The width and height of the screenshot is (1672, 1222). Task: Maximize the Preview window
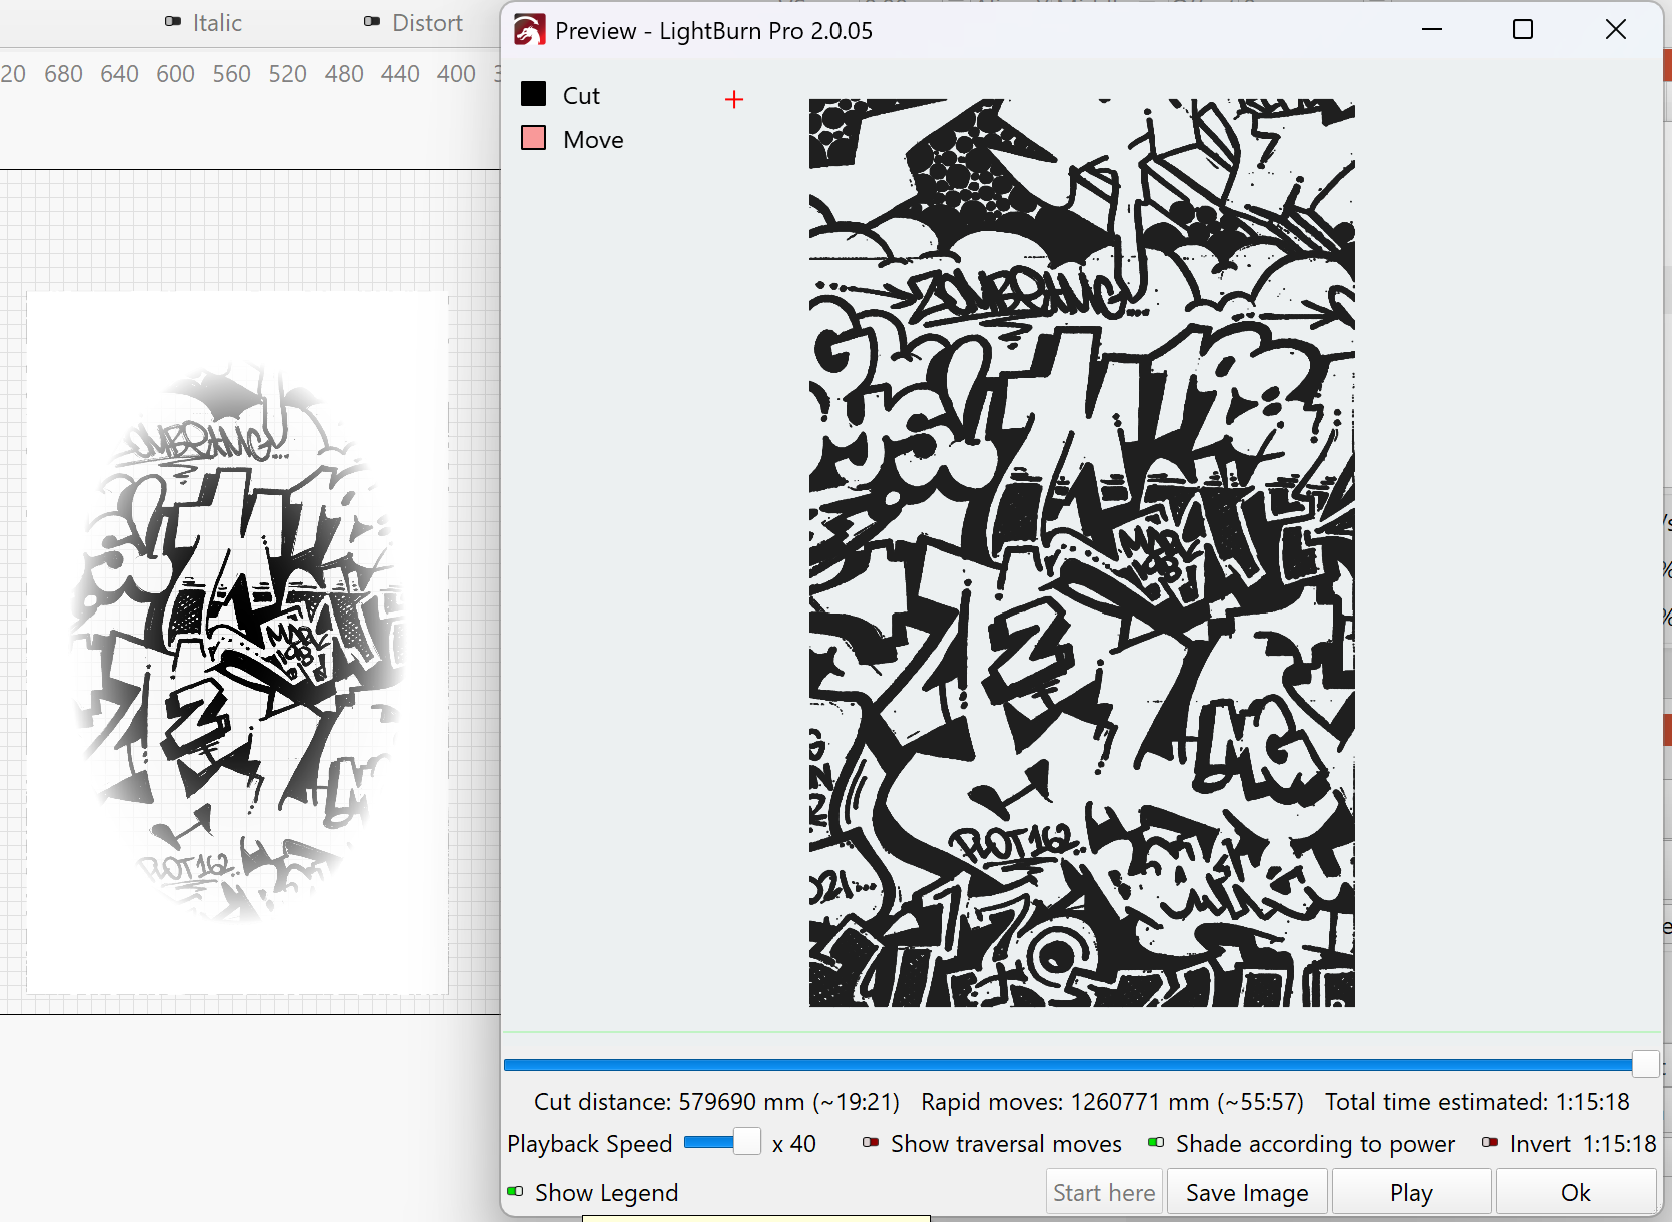1522,30
